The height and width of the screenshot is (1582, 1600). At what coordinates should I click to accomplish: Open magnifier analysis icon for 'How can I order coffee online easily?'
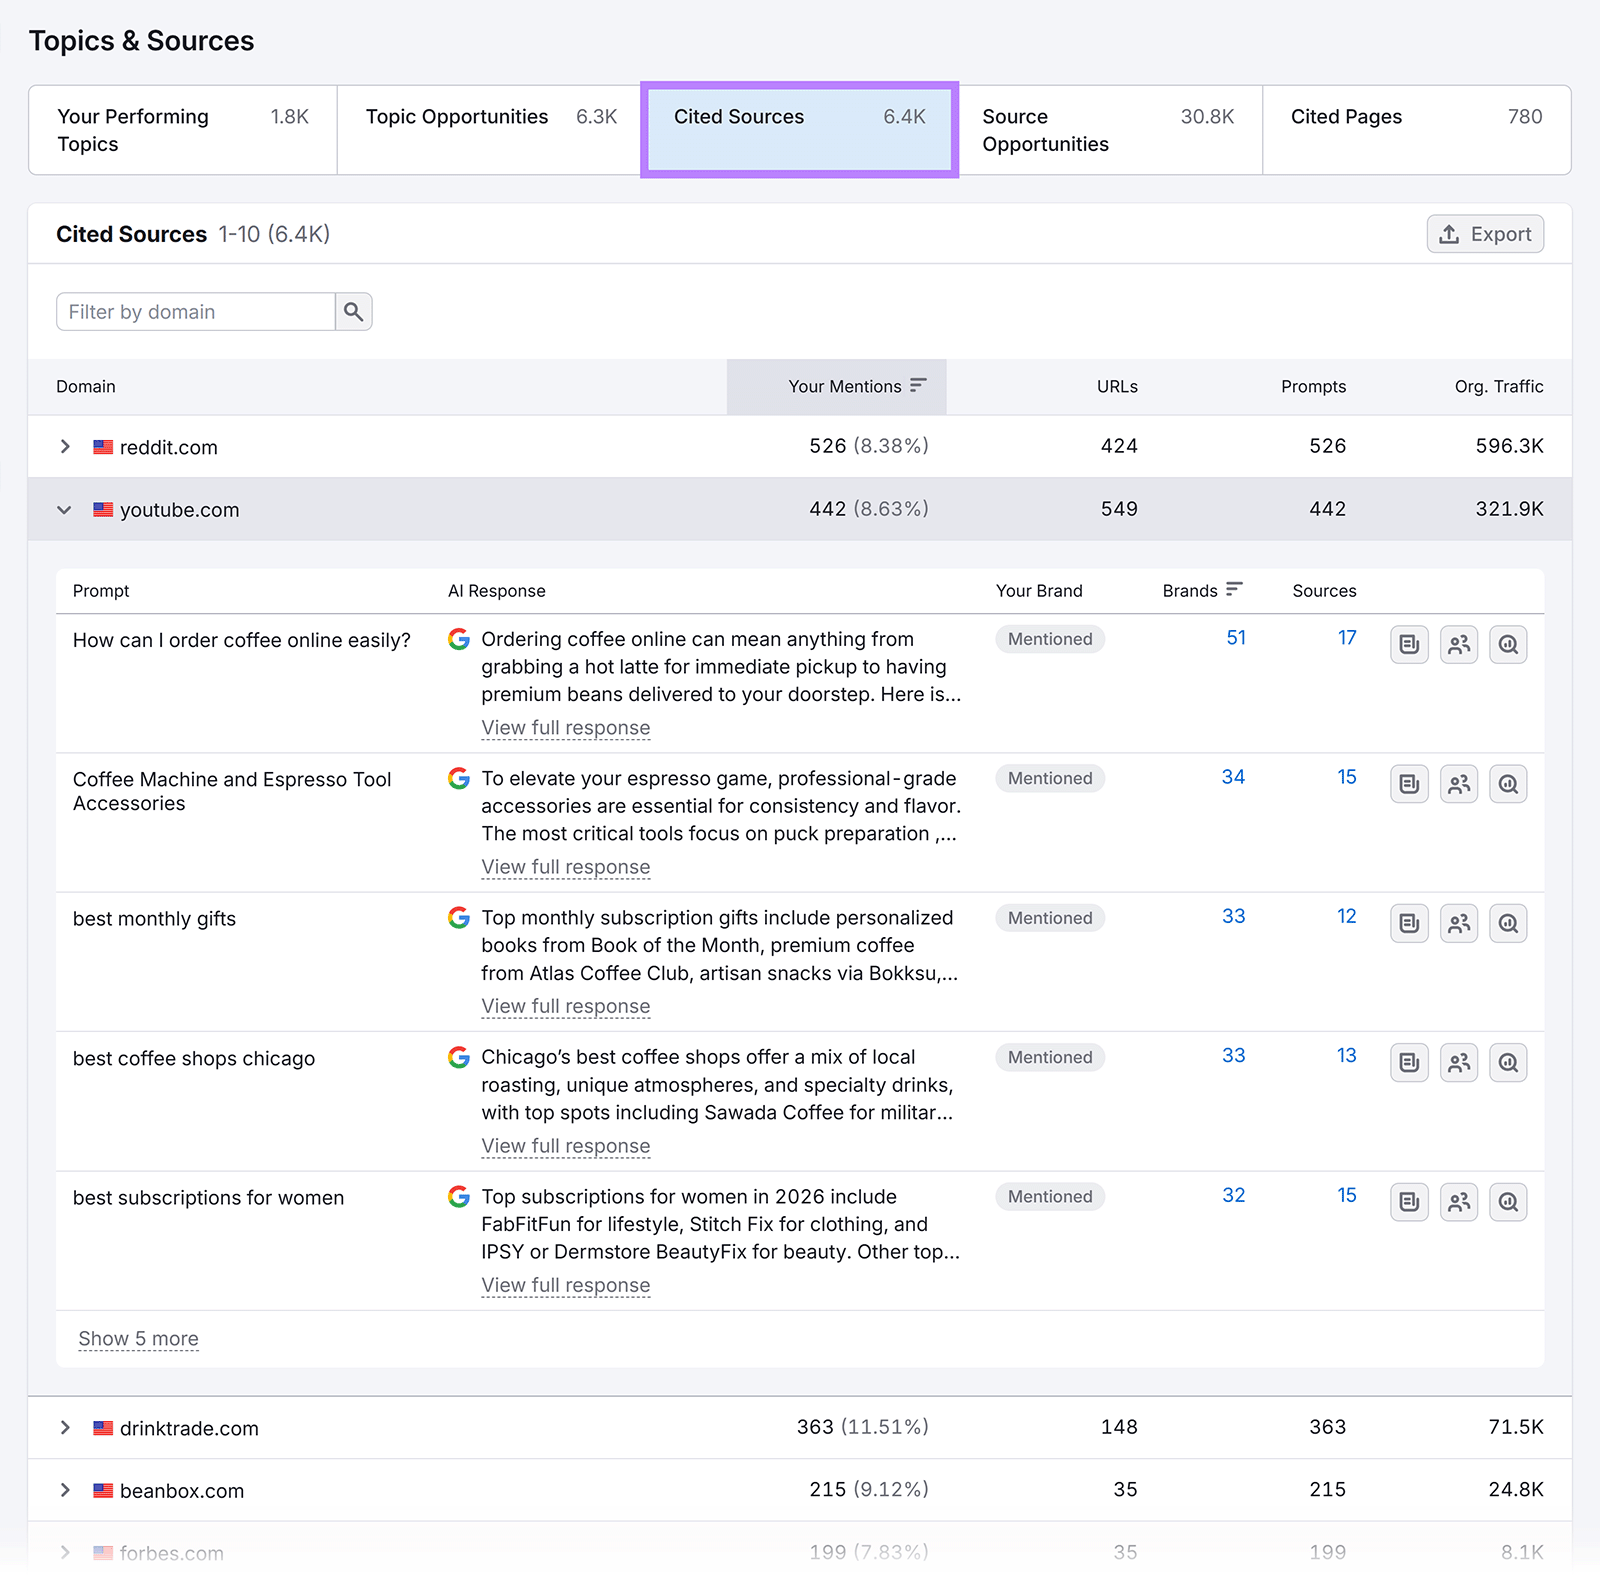click(1508, 645)
